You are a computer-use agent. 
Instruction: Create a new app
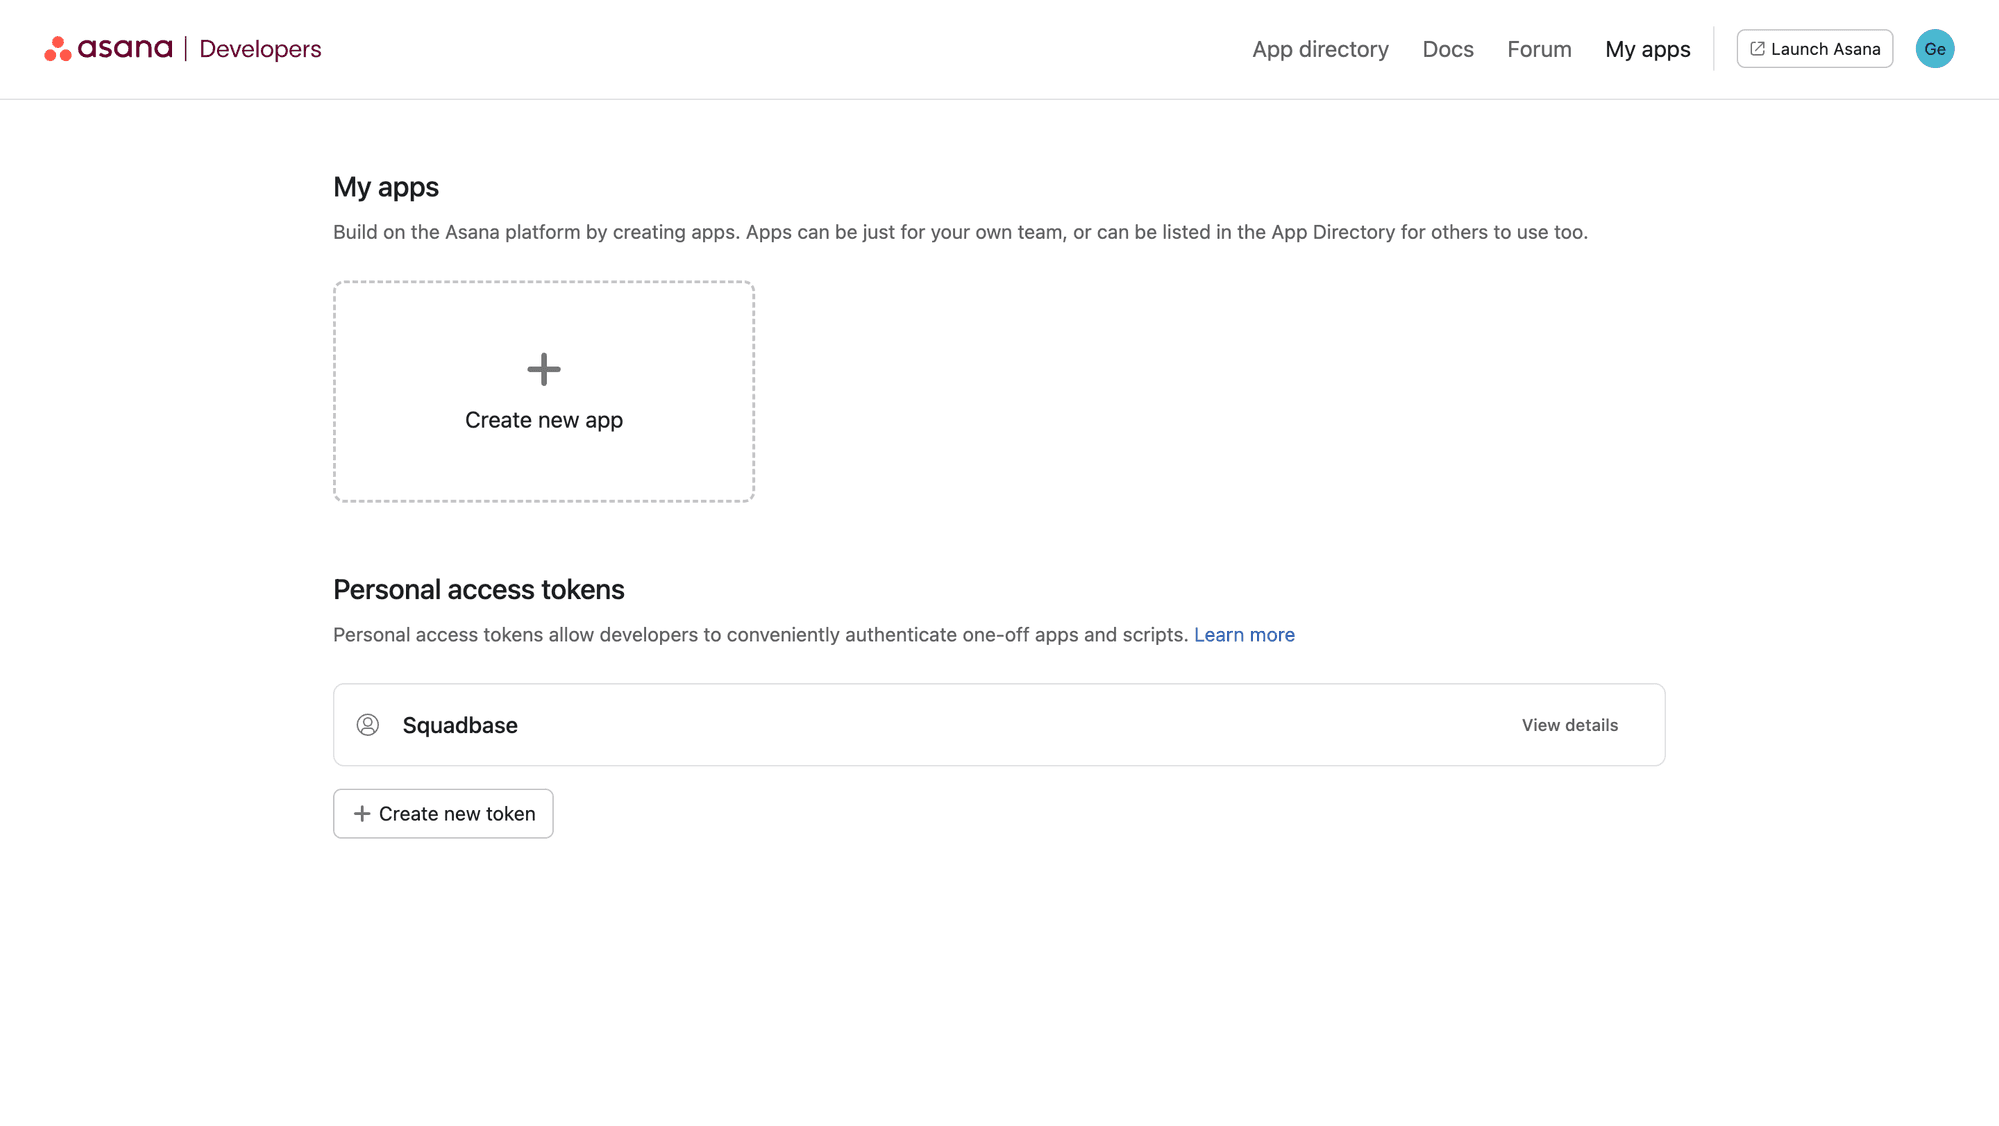click(x=543, y=391)
